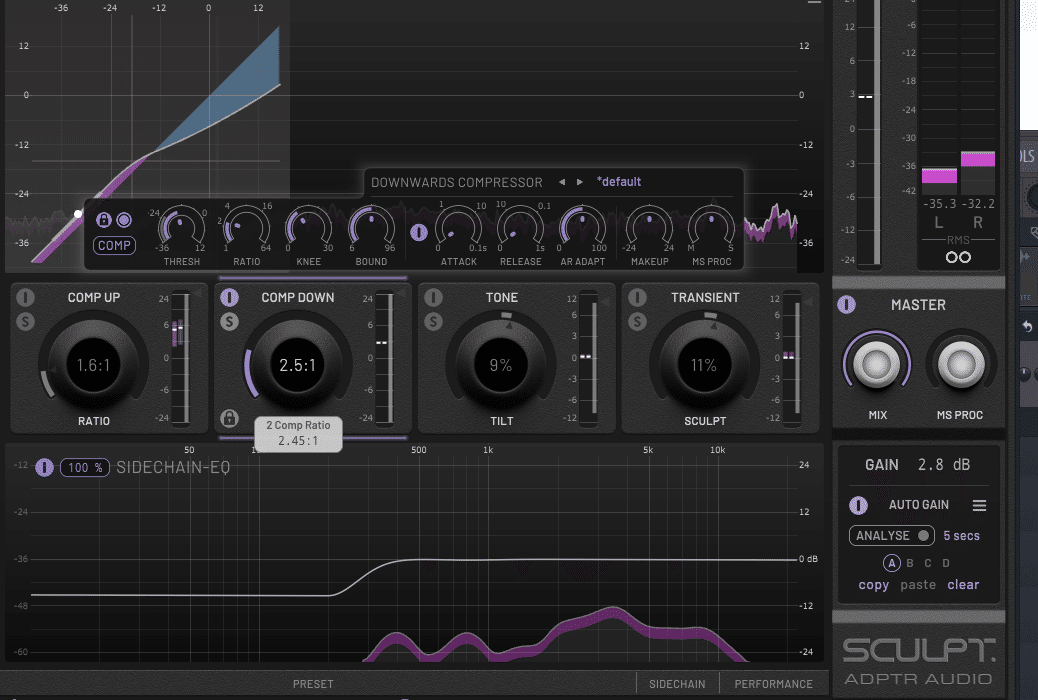Open the SIDECHAIN tab at bottom
Viewport: 1038px width, 700px height.
677,684
